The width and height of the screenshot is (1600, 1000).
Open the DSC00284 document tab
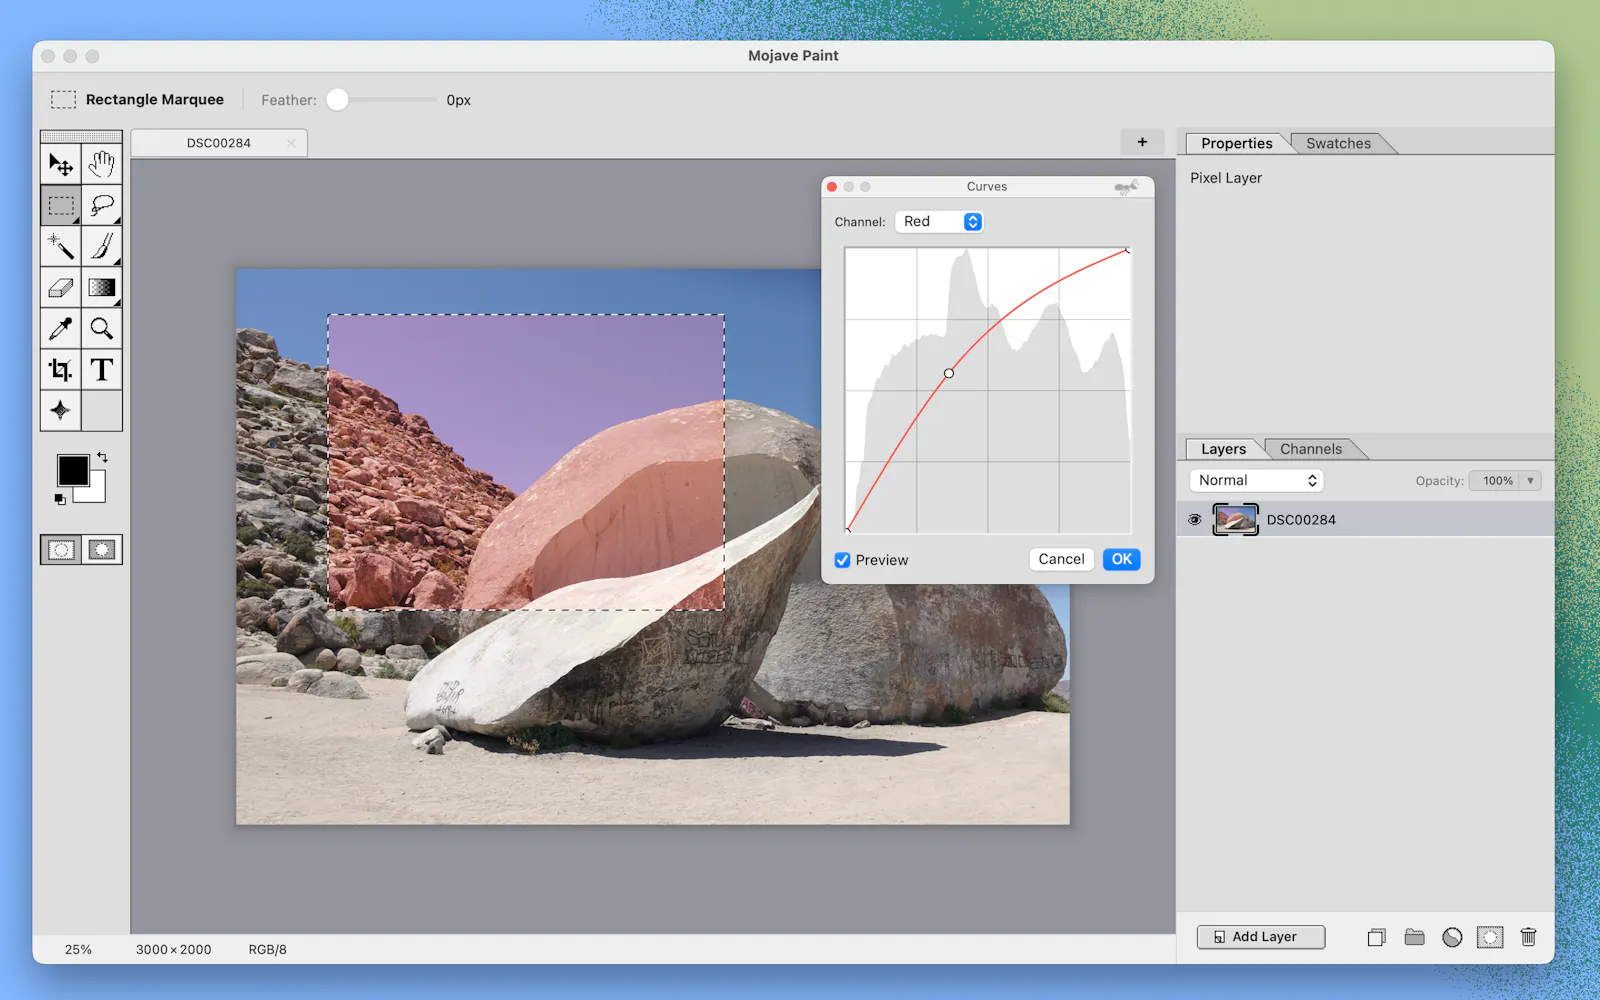coord(218,143)
